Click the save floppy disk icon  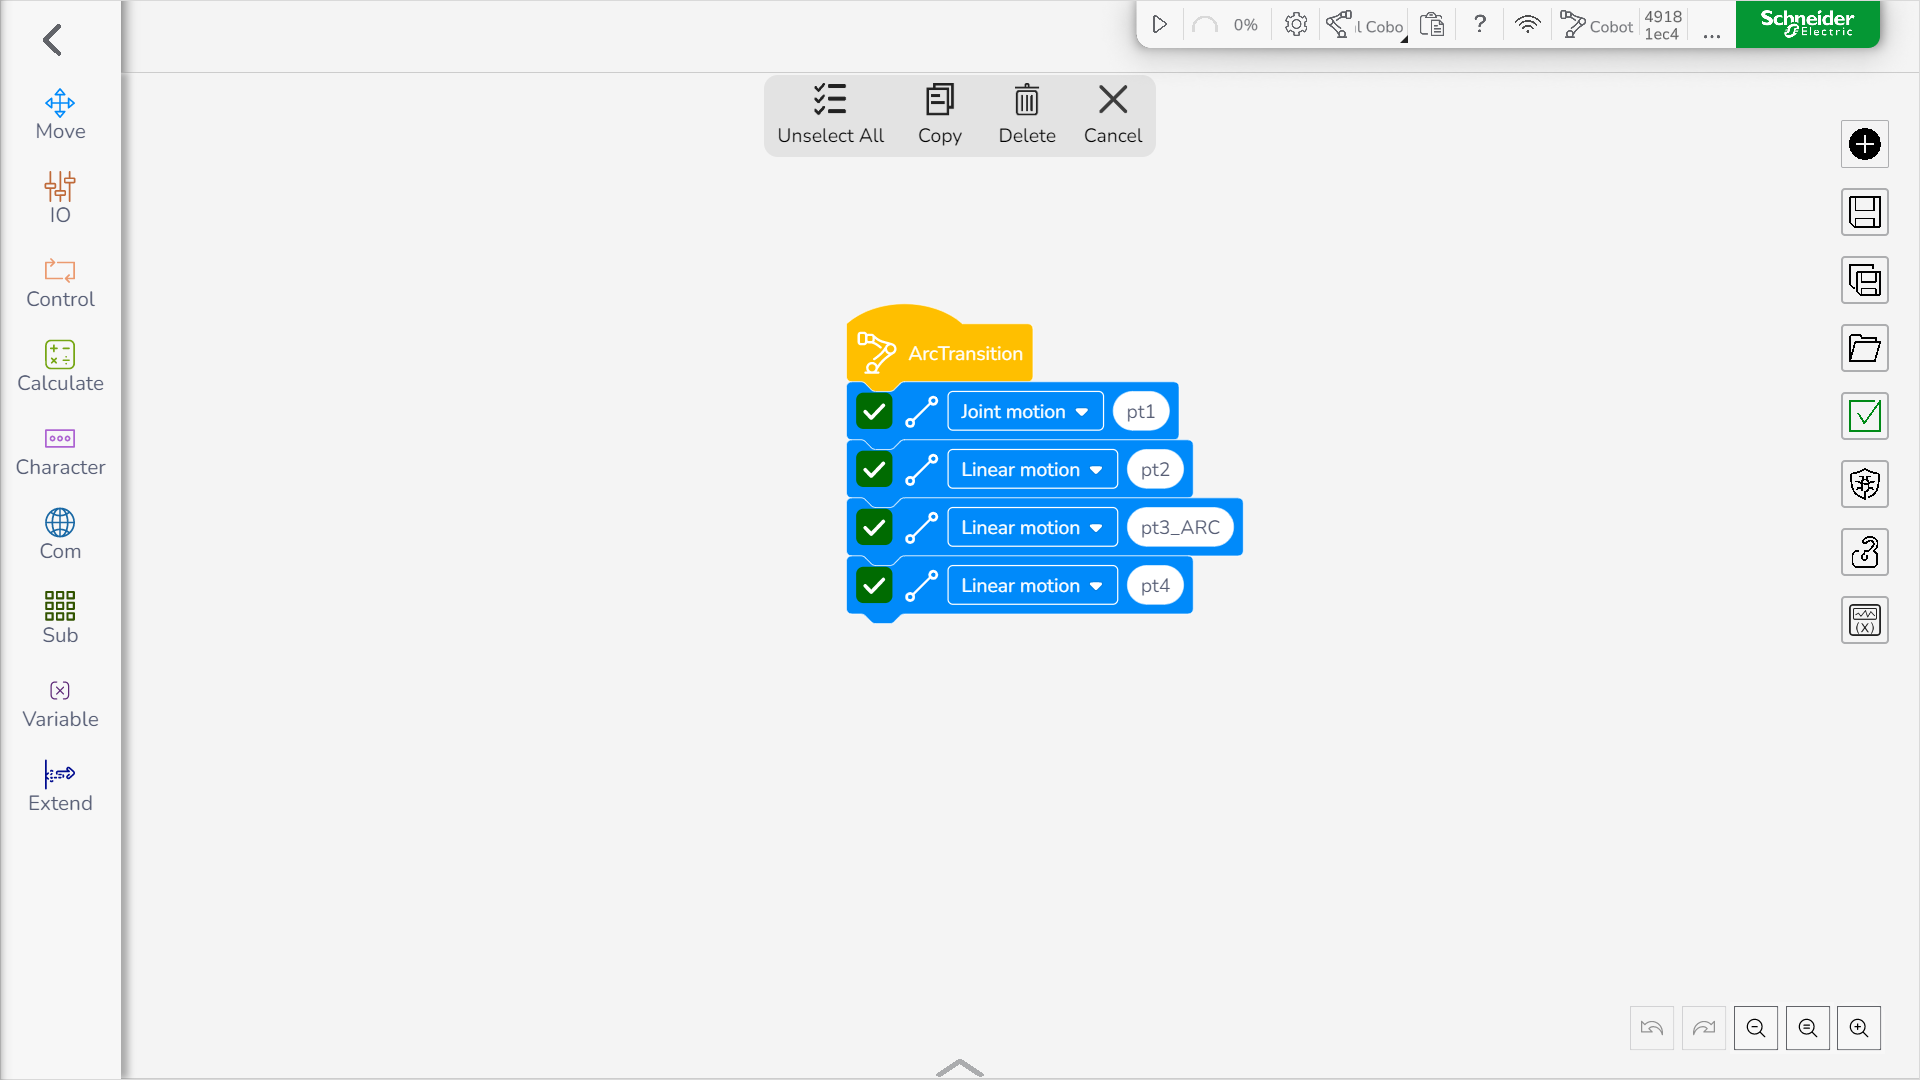(1864, 212)
